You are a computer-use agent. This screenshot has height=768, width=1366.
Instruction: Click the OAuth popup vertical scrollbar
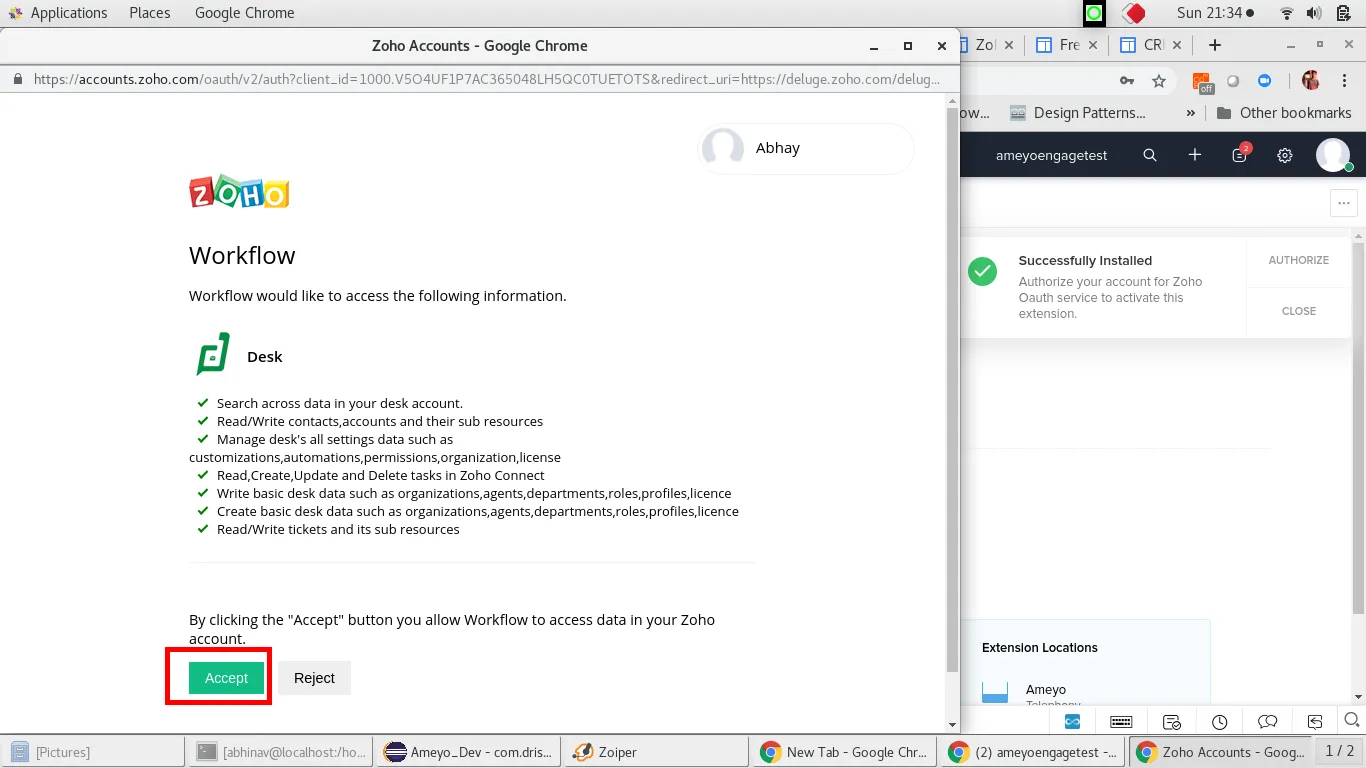(952, 390)
